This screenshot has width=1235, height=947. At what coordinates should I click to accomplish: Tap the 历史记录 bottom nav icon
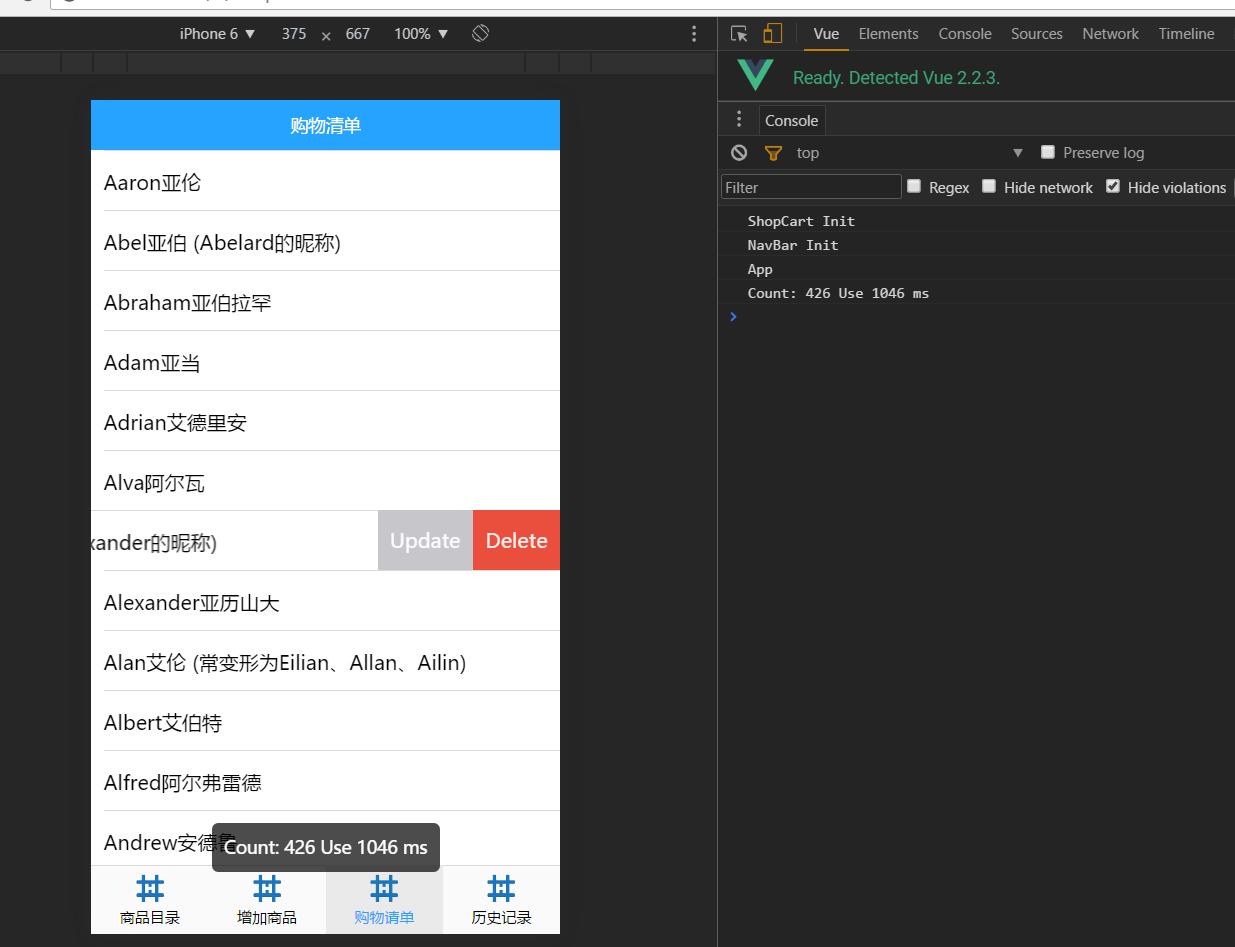[501, 888]
